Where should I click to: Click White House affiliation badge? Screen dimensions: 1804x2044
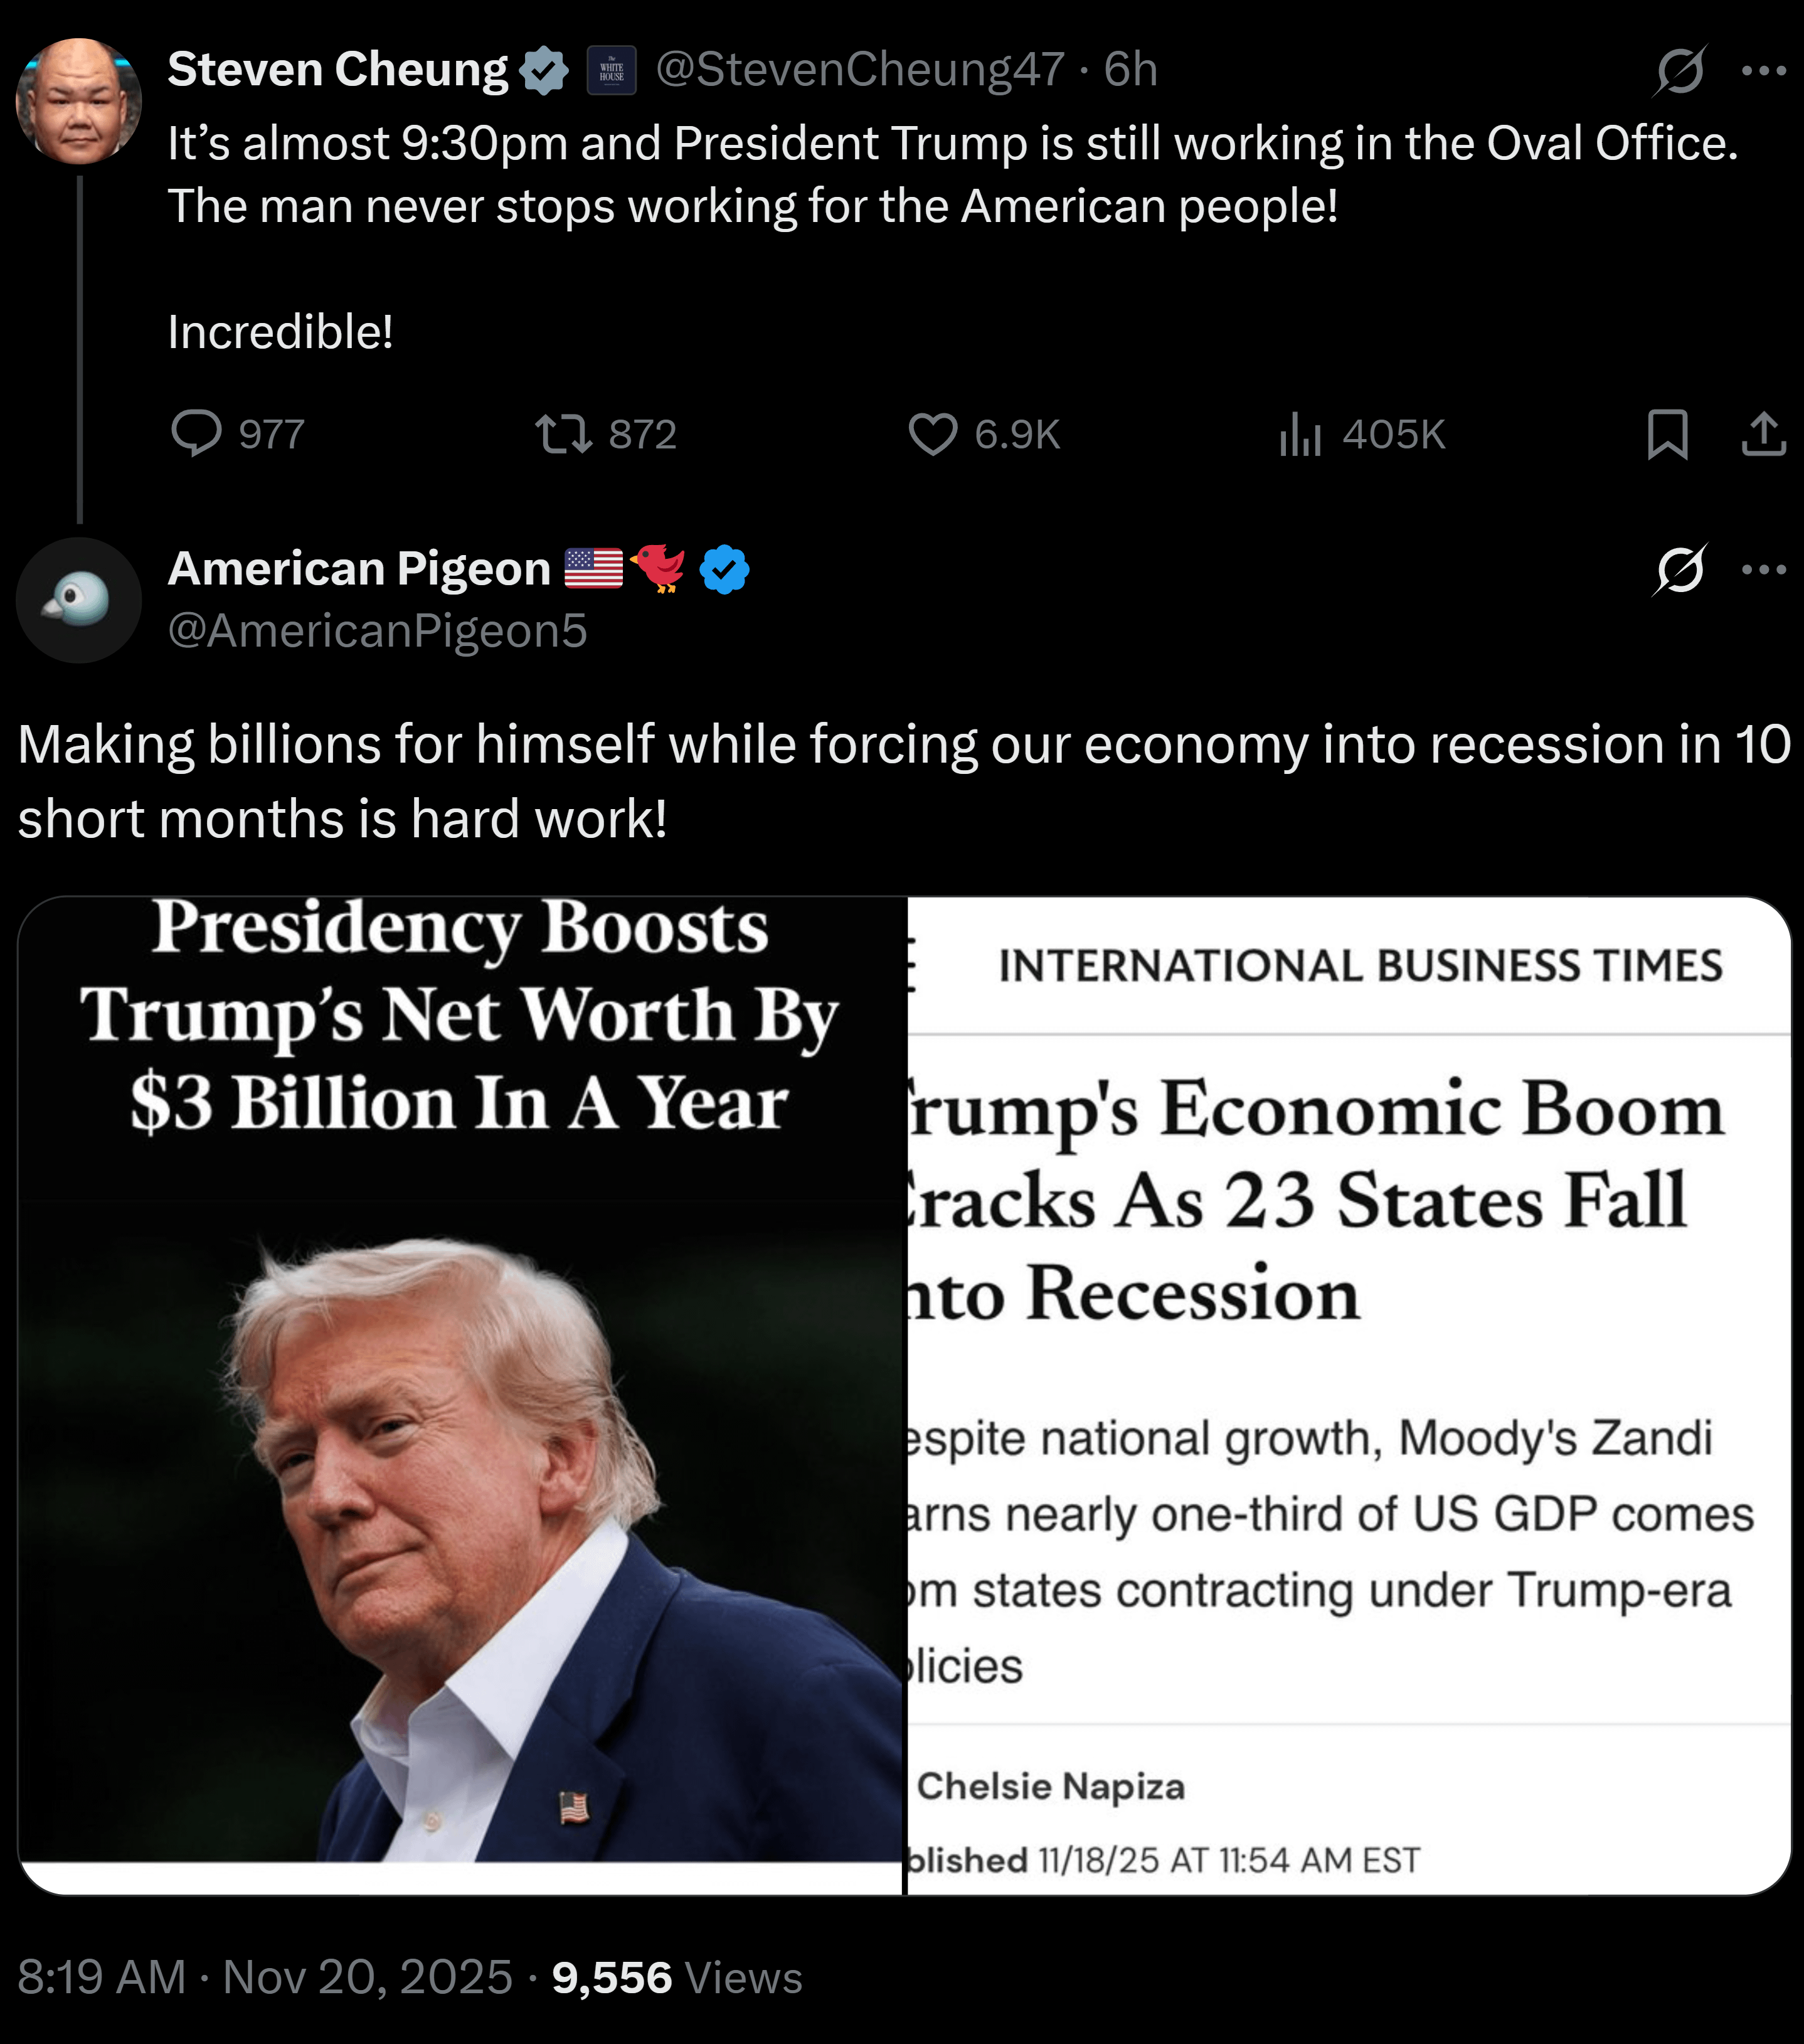tap(611, 70)
